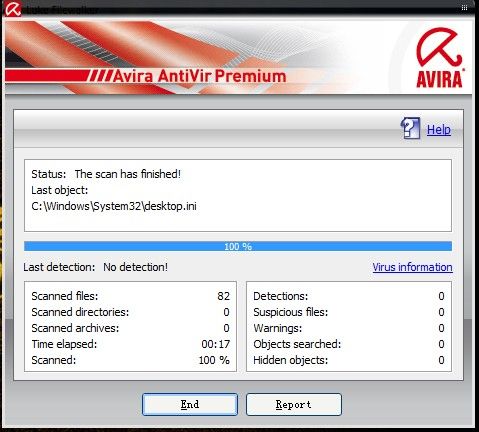Click the small grid icon in title bar corner
The width and height of the screenshot is (479, 432).
pyautogui.click(x=464, y=8)
